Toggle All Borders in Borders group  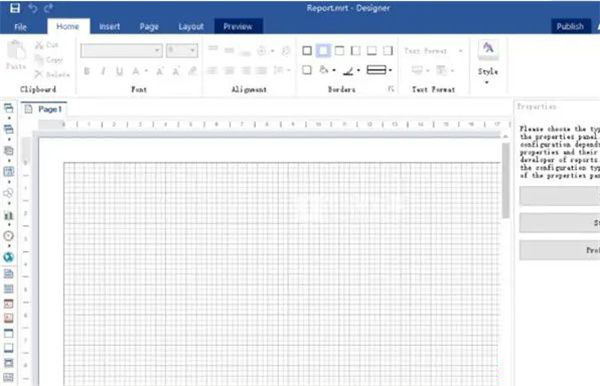pyautogui.click(x=307, y=50)
